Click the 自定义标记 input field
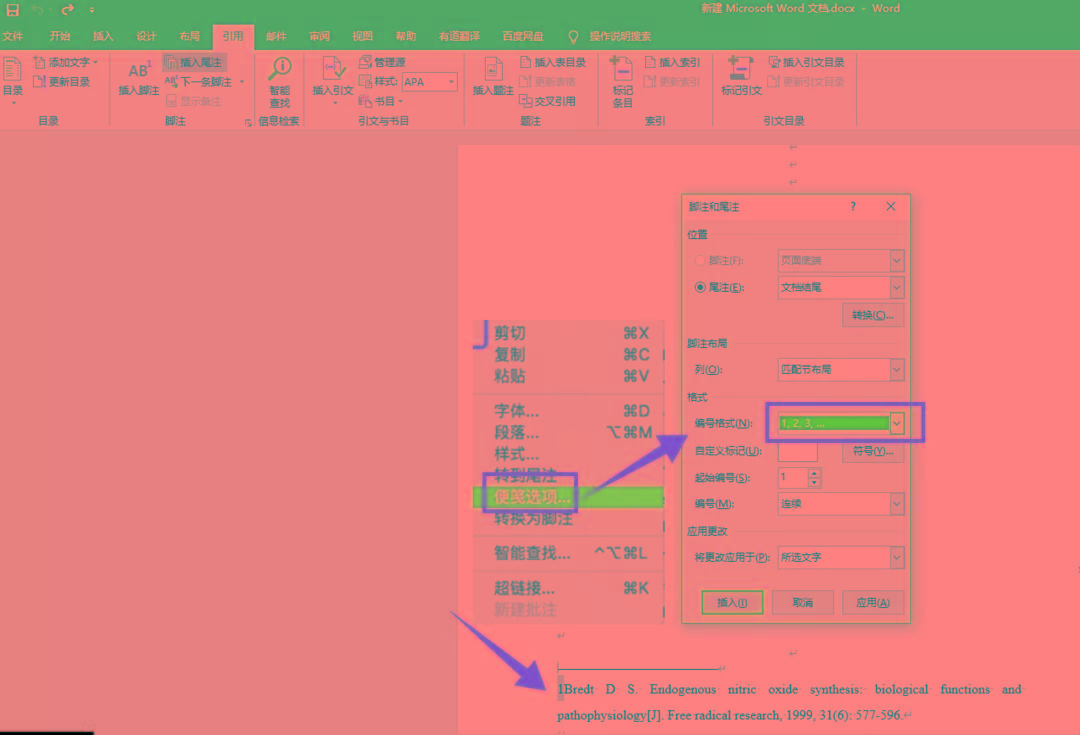 coord(797,451)
